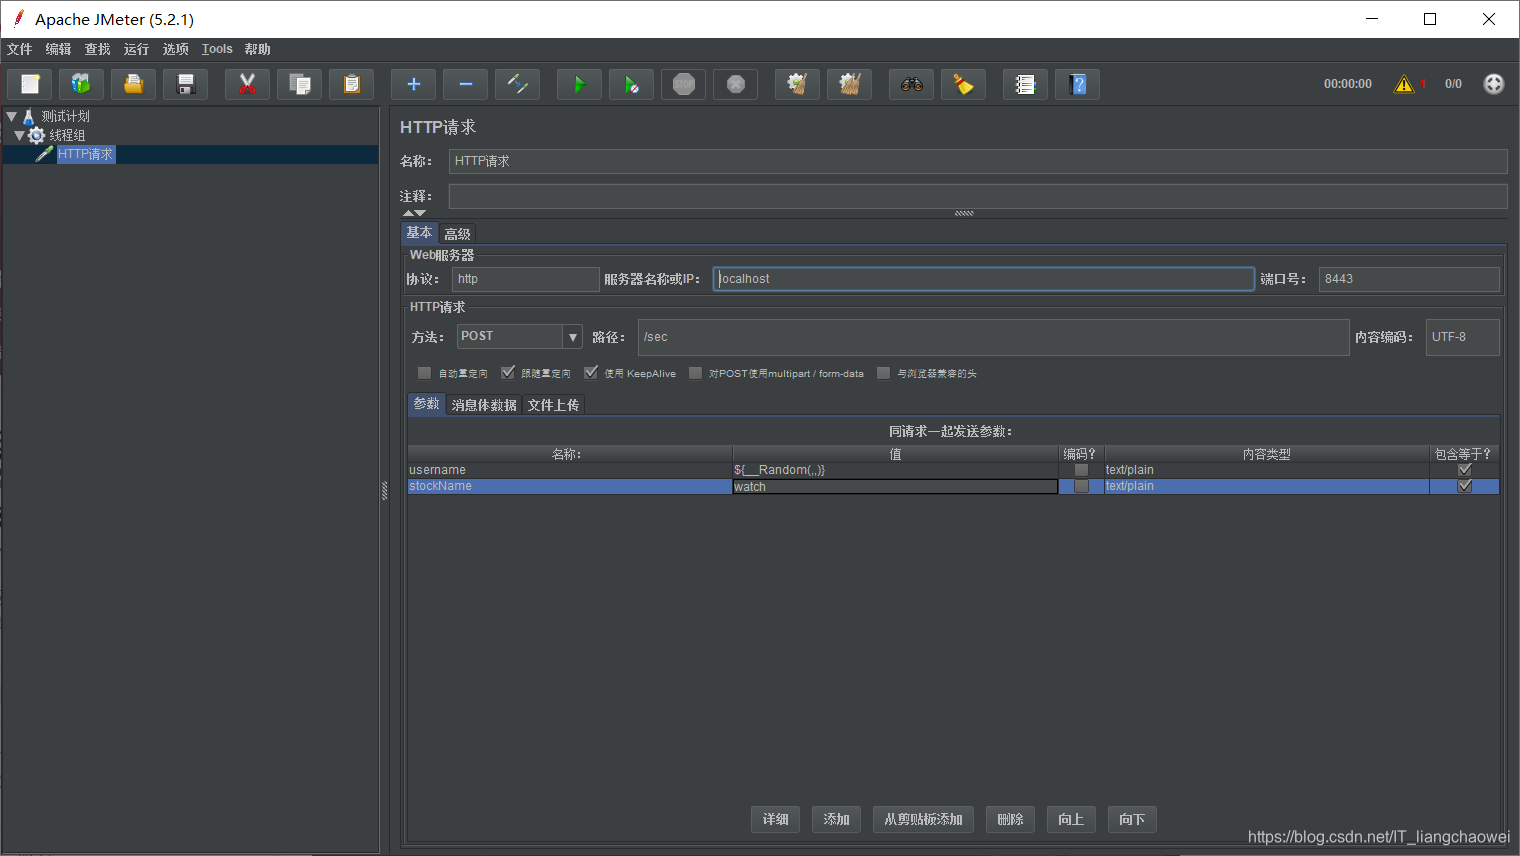Cut the selected element with scissors icon

[x=247, y=85]
